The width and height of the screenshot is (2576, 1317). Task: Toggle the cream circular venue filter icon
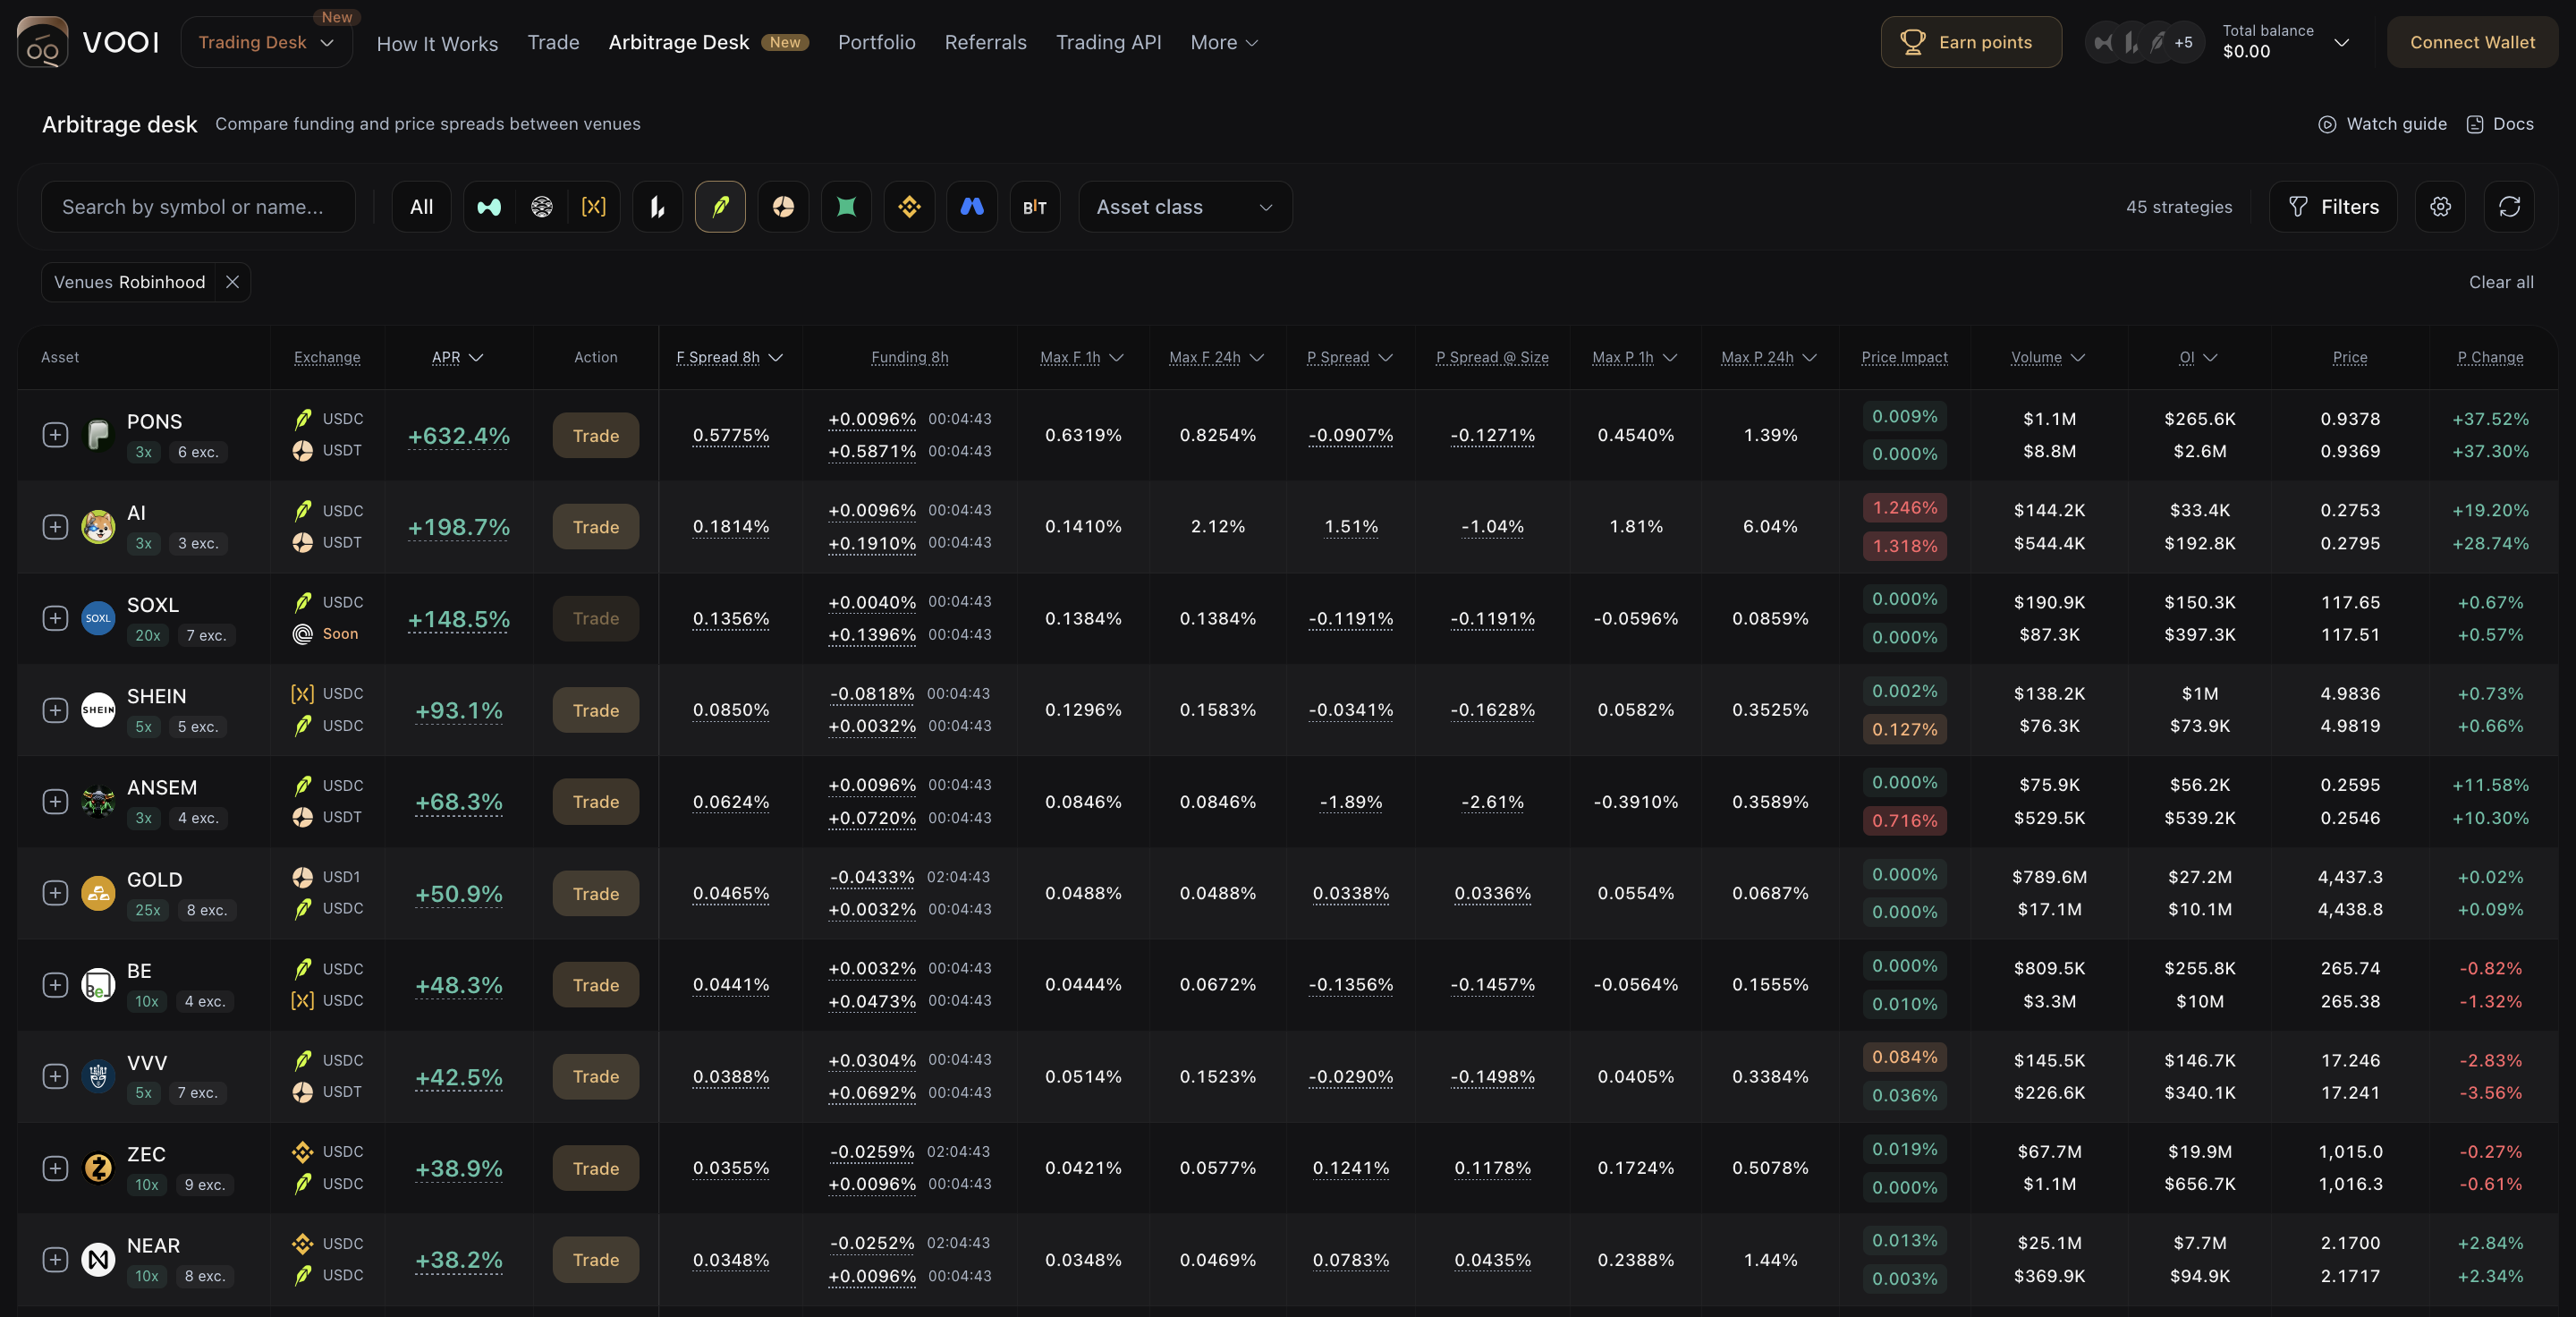(783, 207)
